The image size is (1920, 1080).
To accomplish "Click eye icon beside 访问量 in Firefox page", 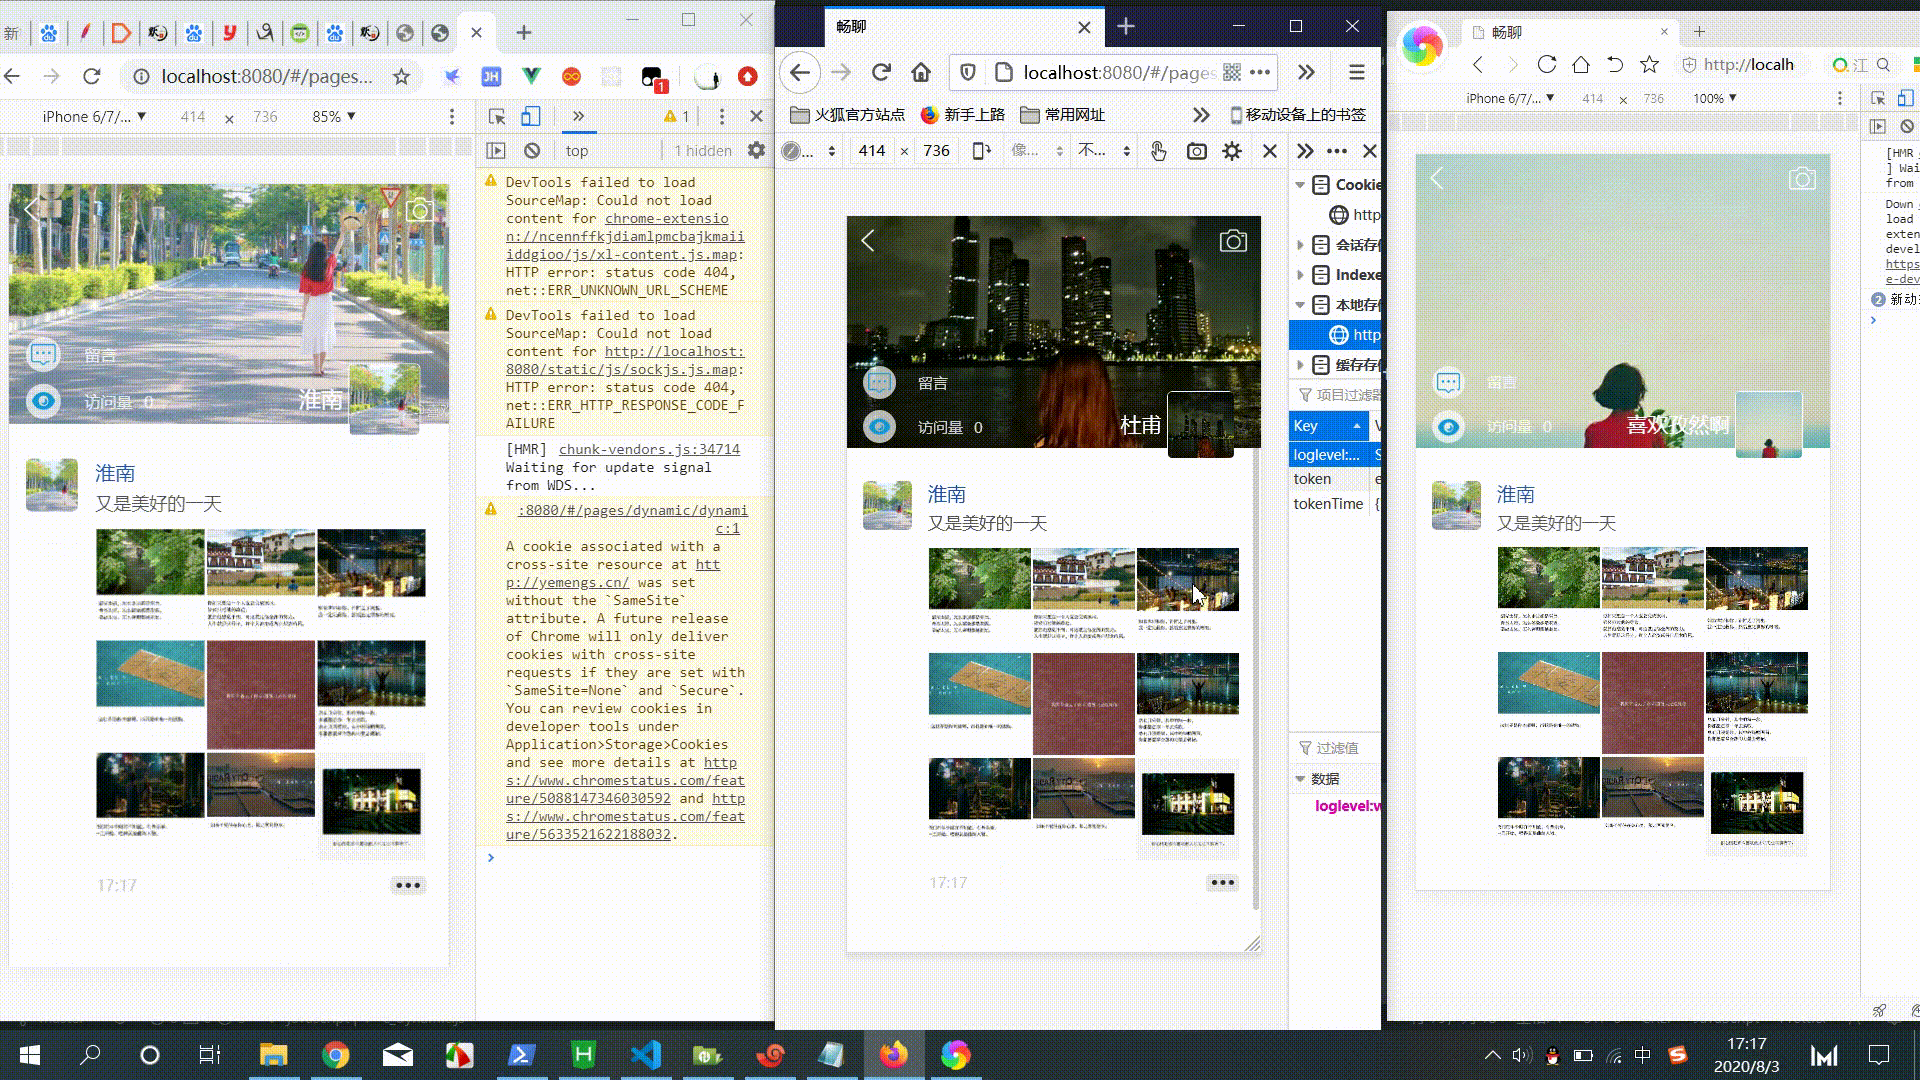I will click(x=879, y=427).
